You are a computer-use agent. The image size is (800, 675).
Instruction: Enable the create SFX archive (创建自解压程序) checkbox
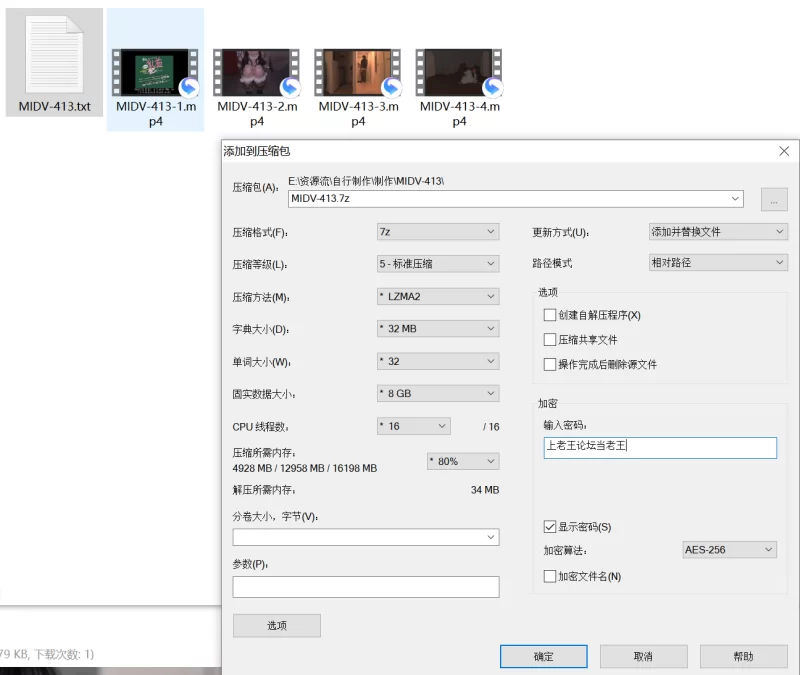(550, 315)
